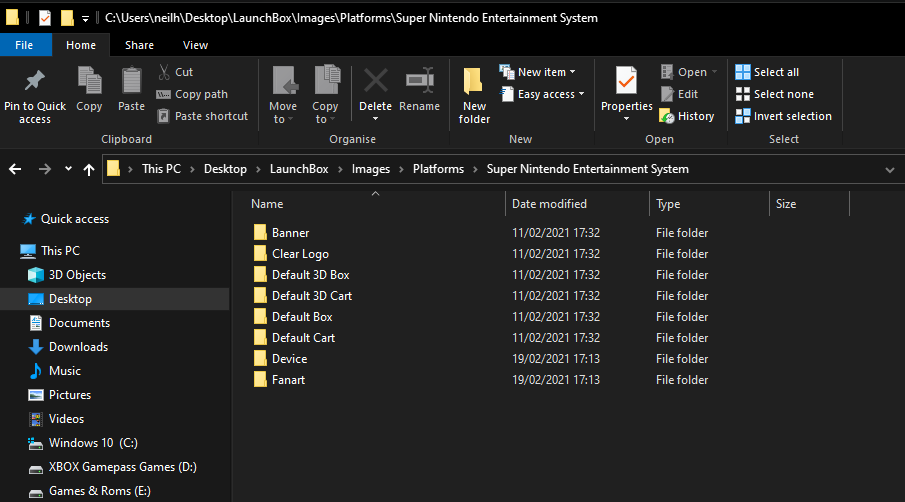Sort by Date modified column header
The width and height of the screenshot is (905, 502).
coord(549,204)
